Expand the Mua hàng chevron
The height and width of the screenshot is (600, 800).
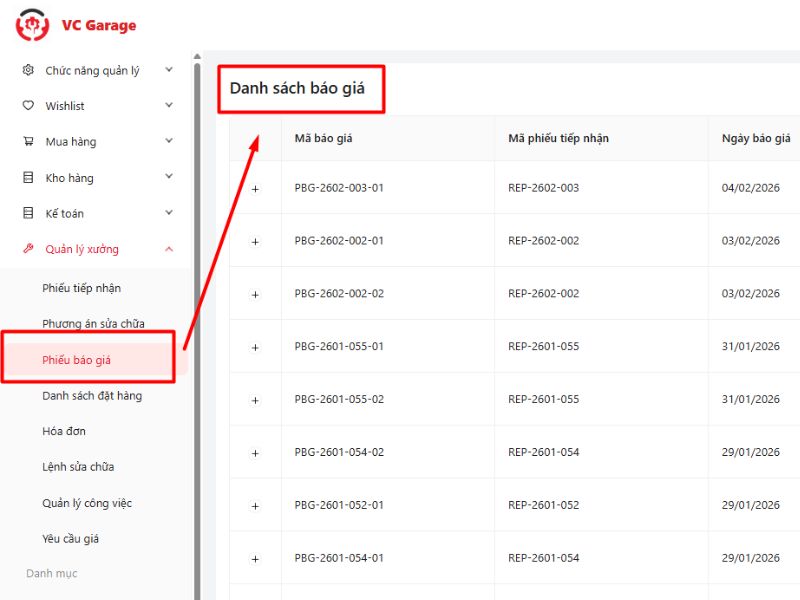pyautogui.click(x=169, y=142)
